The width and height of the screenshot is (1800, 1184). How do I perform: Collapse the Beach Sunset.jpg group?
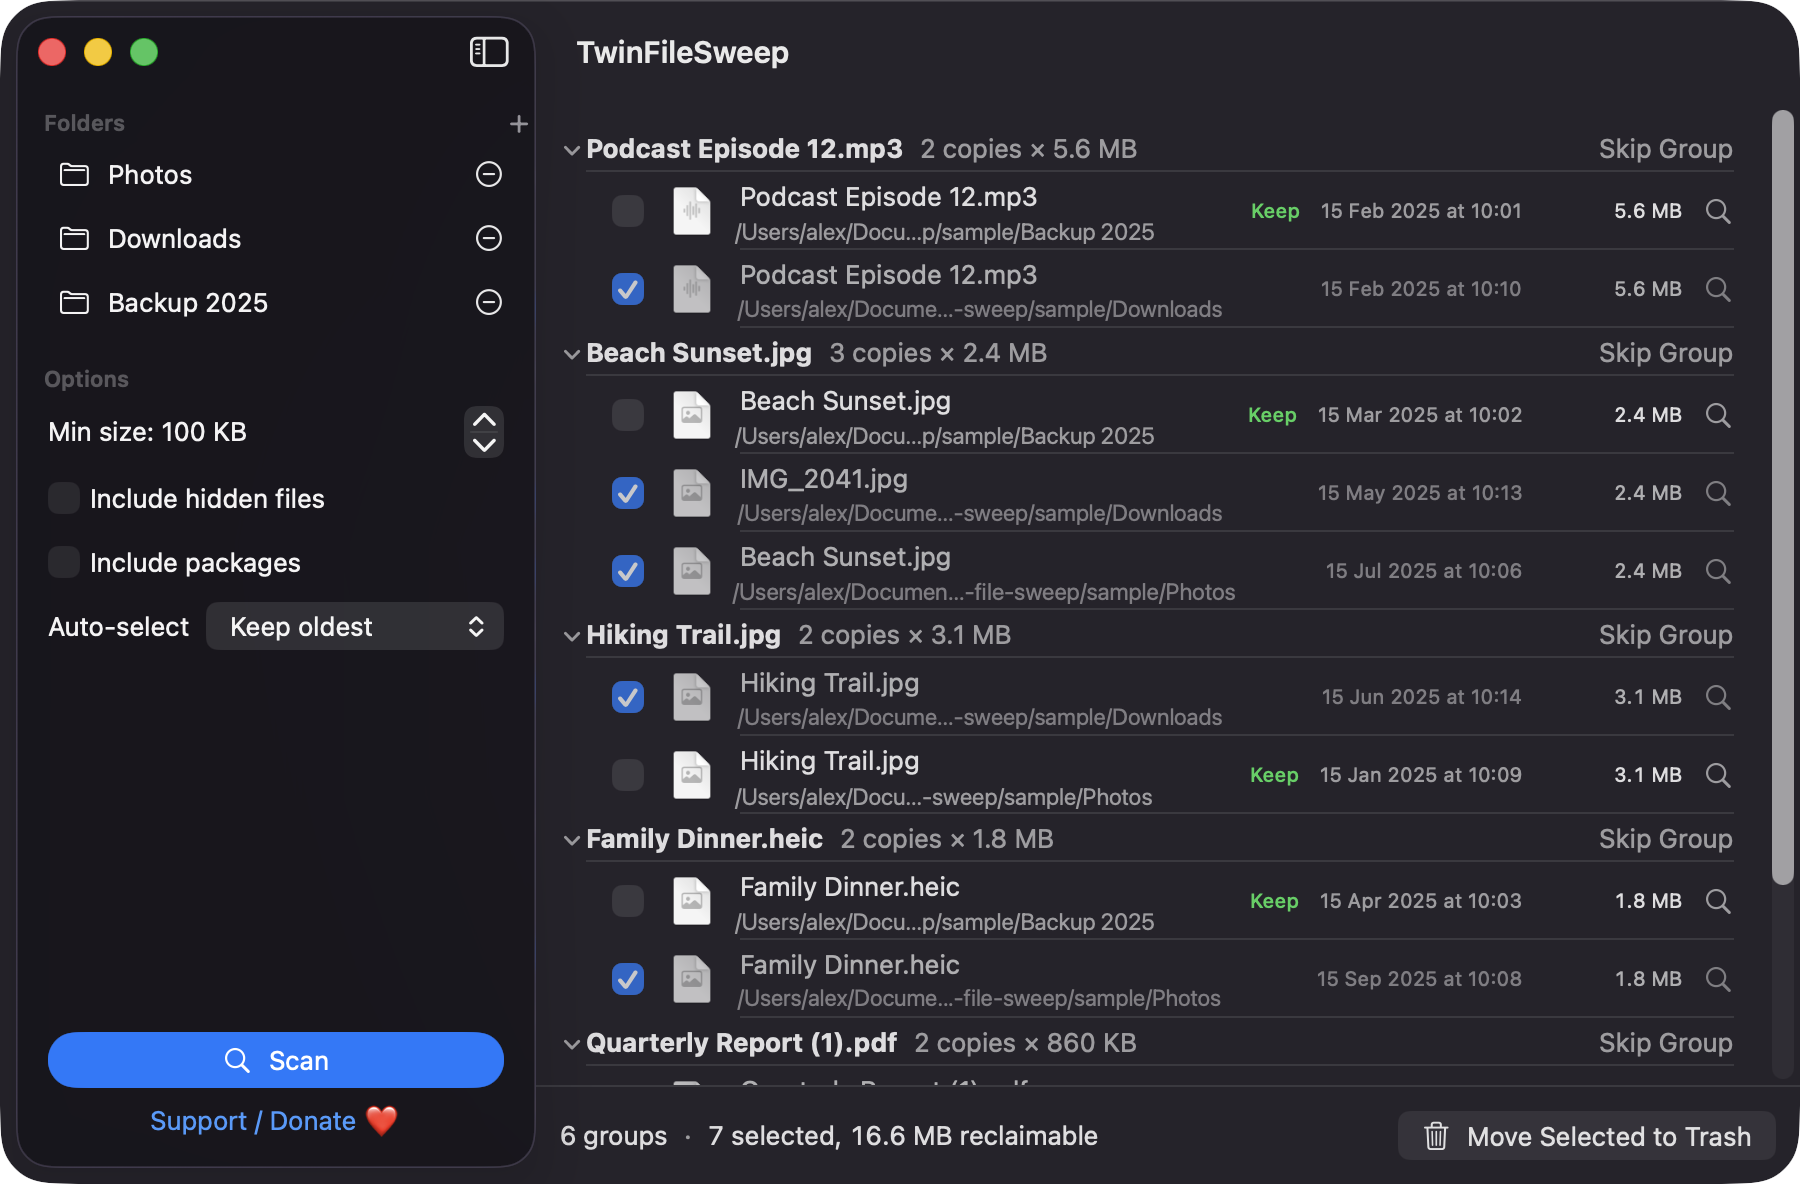tap(572, 355)
